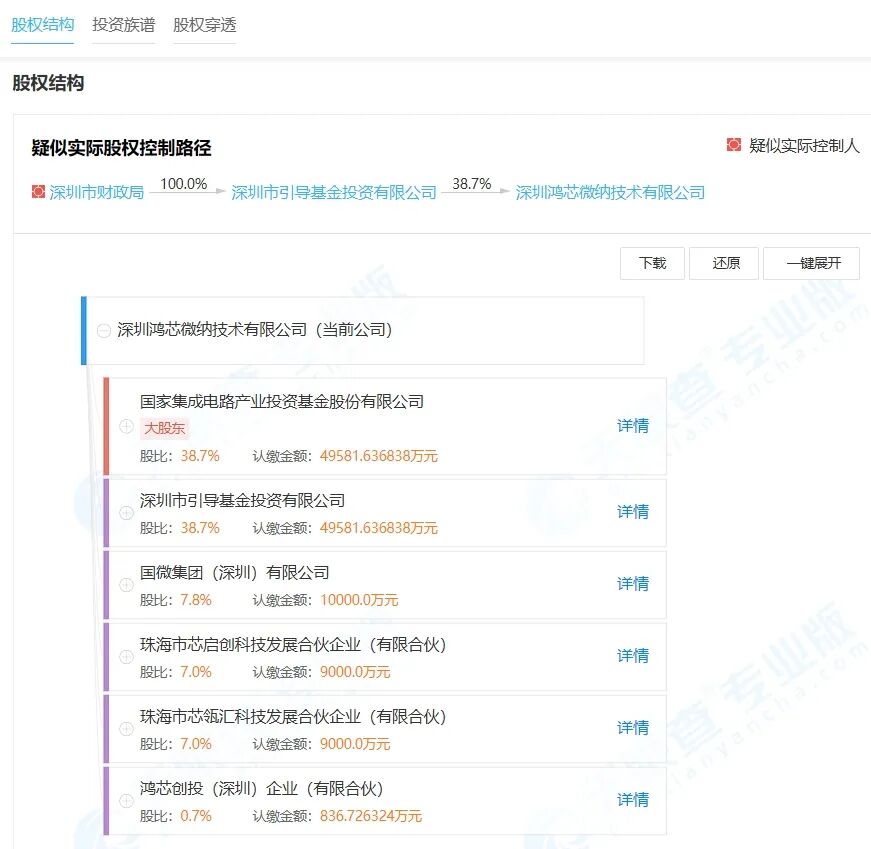Expand the 鸿芯创投（深圳）企业 node
The width and height of the screenshot is (871, 849).
coord(126,800)
